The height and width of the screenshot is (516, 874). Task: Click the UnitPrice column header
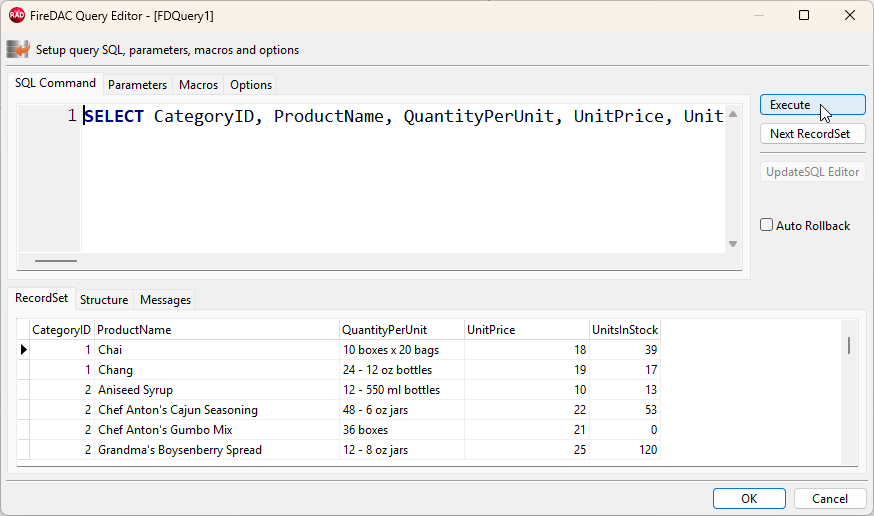527,330
